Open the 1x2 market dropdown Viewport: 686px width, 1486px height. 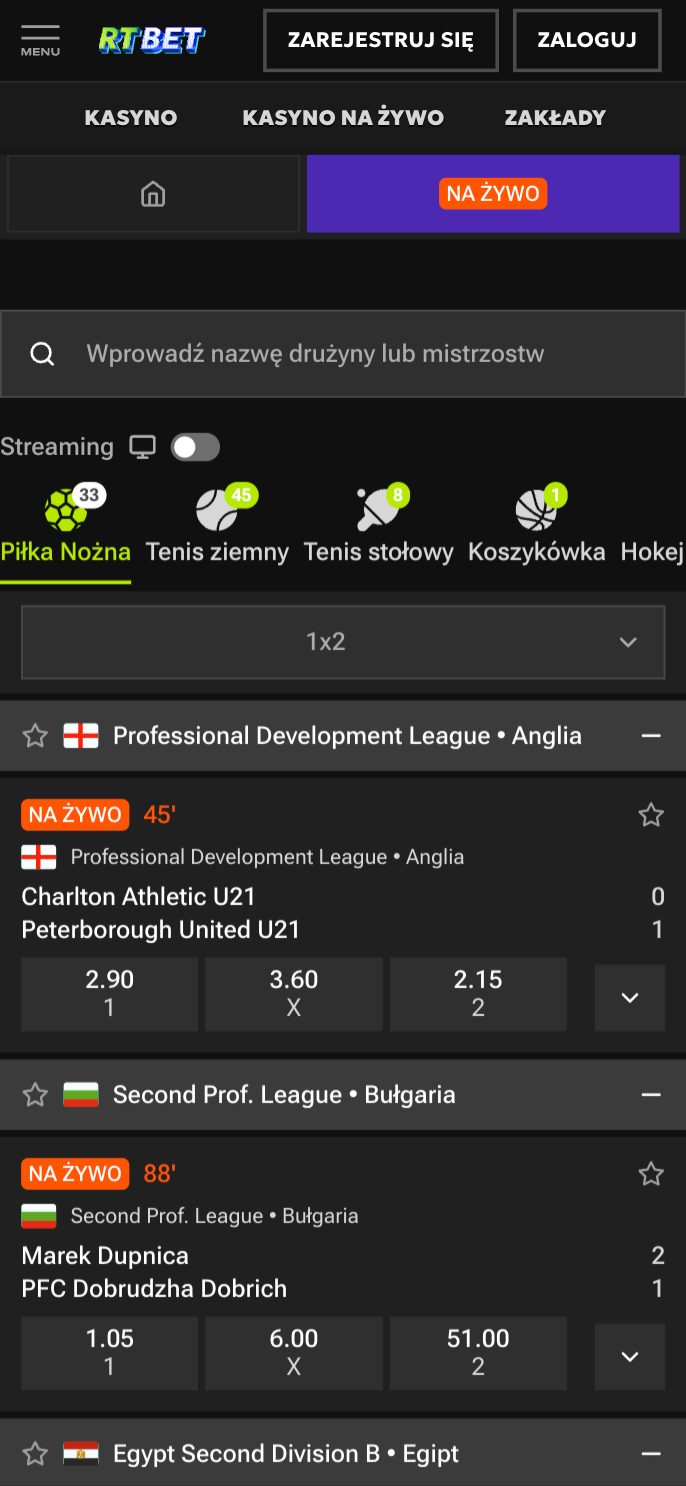tap(343, 642)
